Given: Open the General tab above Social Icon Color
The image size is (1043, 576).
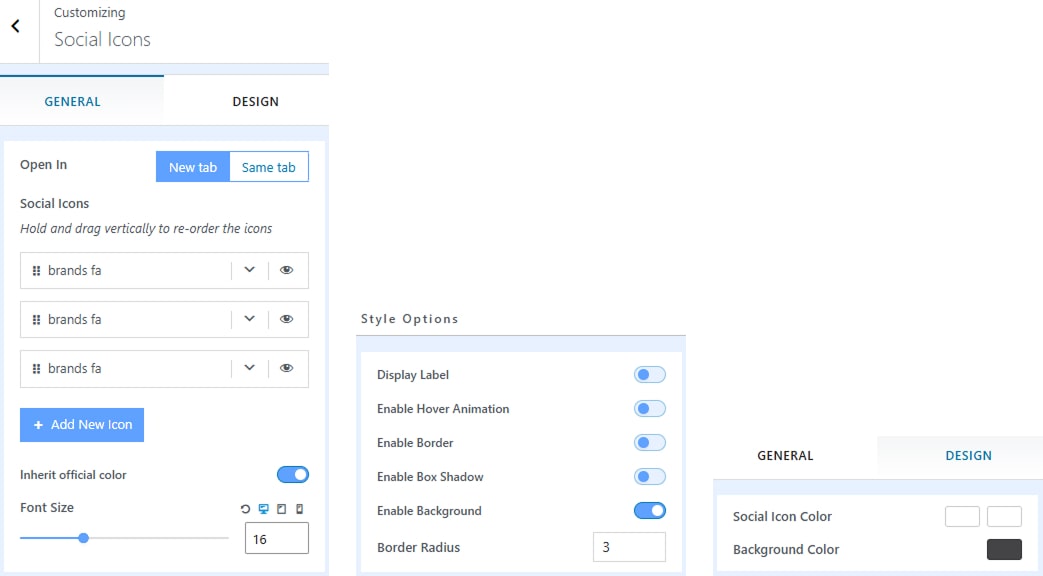Looking at the screenshot, I should [x=785, y=456].
